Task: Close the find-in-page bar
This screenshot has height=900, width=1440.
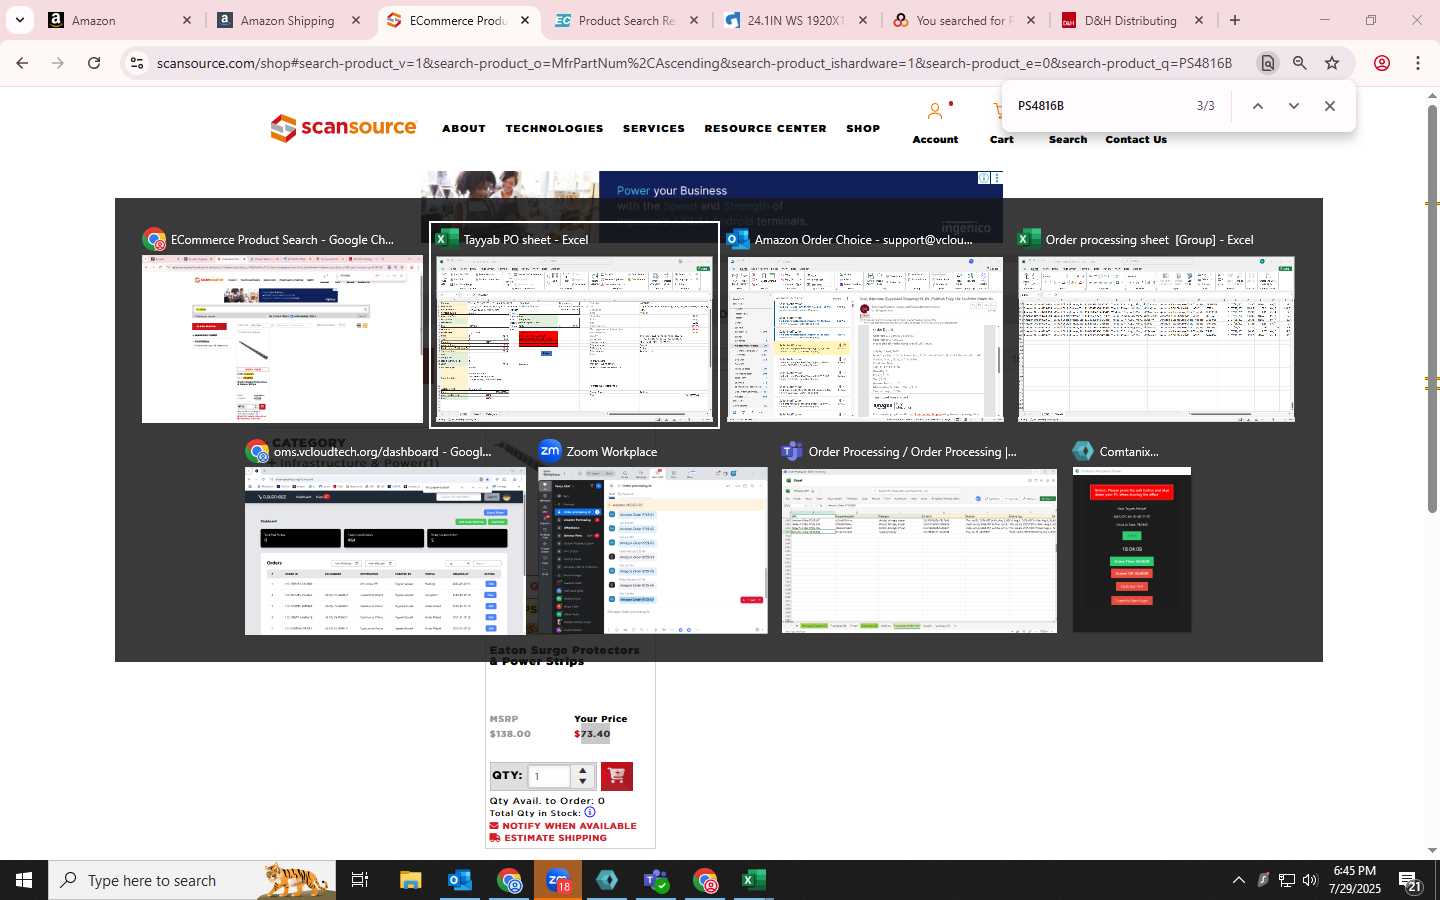Action: (x=1330, y=106)
